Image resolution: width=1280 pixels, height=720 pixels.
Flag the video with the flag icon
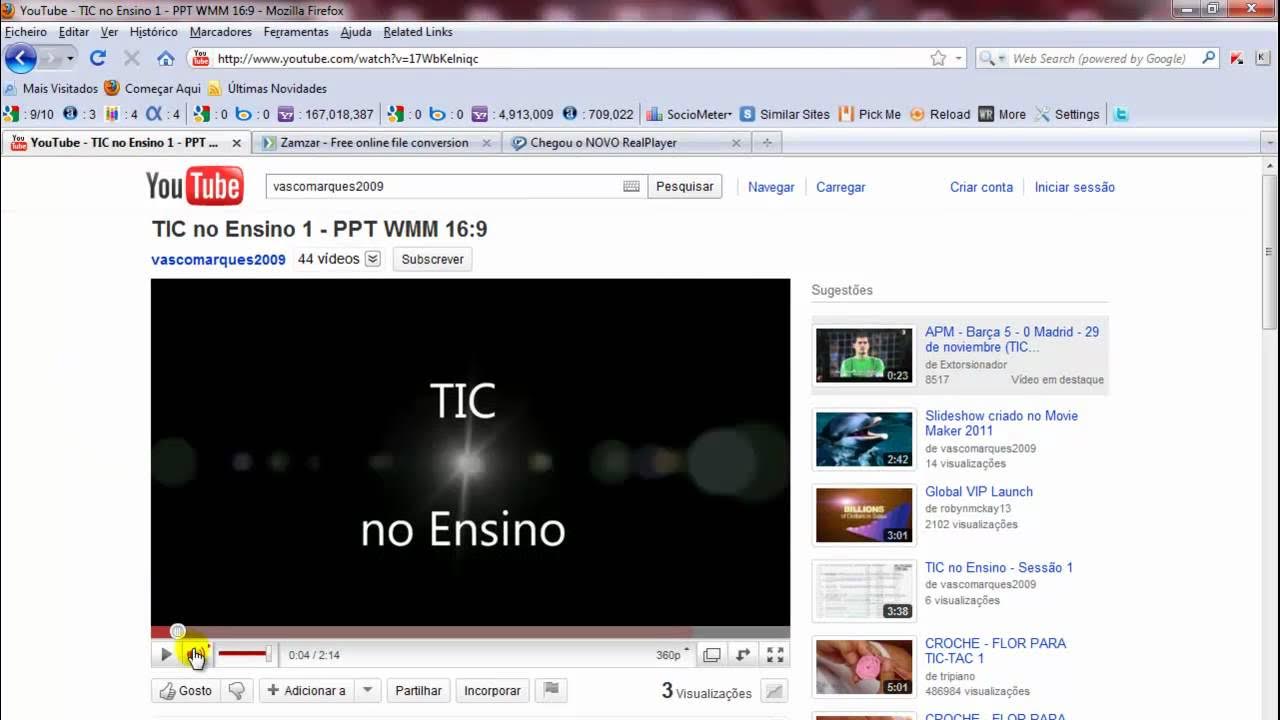[x=550, y=690]
